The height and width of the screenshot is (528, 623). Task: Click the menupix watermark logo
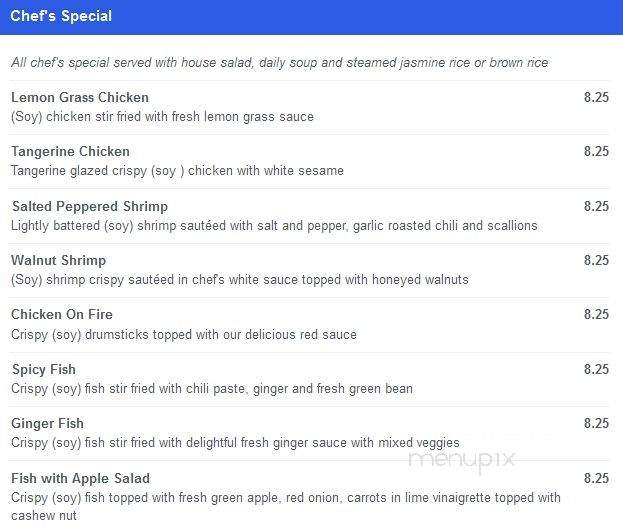462,460
